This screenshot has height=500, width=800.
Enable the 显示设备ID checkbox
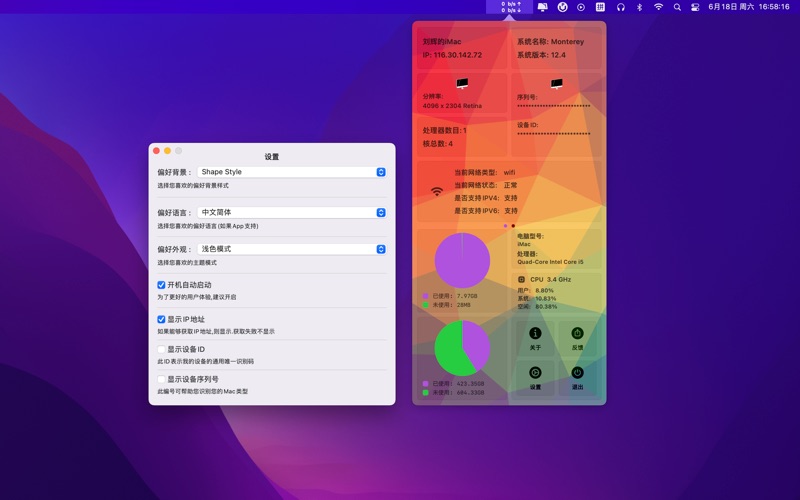161,350
